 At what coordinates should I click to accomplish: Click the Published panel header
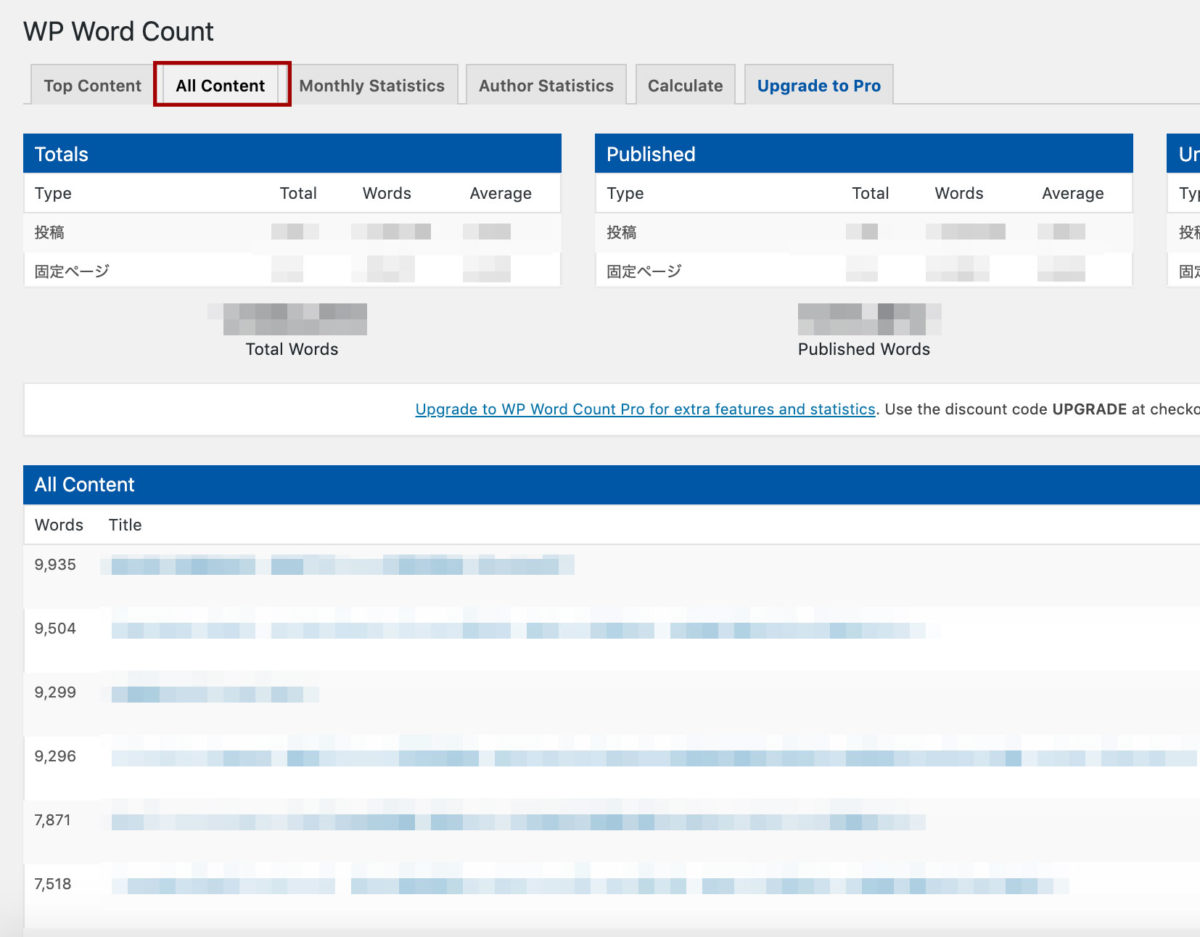tap(863, 154)
